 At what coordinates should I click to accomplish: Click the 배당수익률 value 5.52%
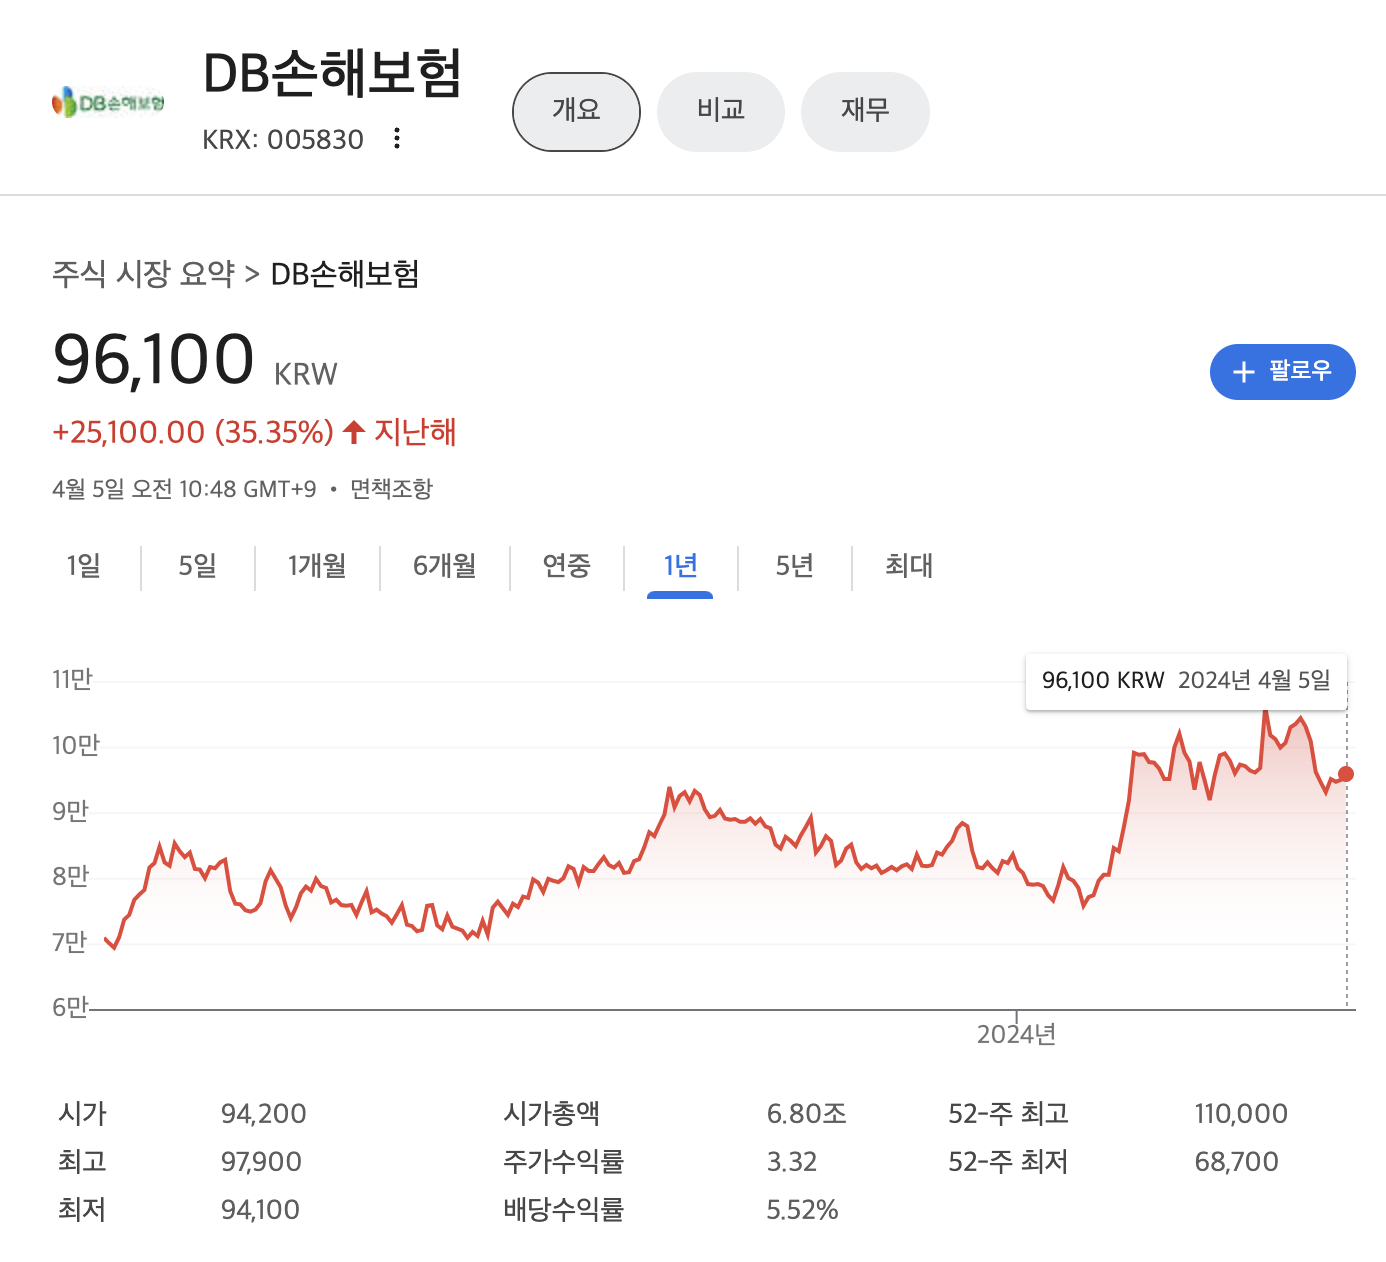[x=802, y=1209]
